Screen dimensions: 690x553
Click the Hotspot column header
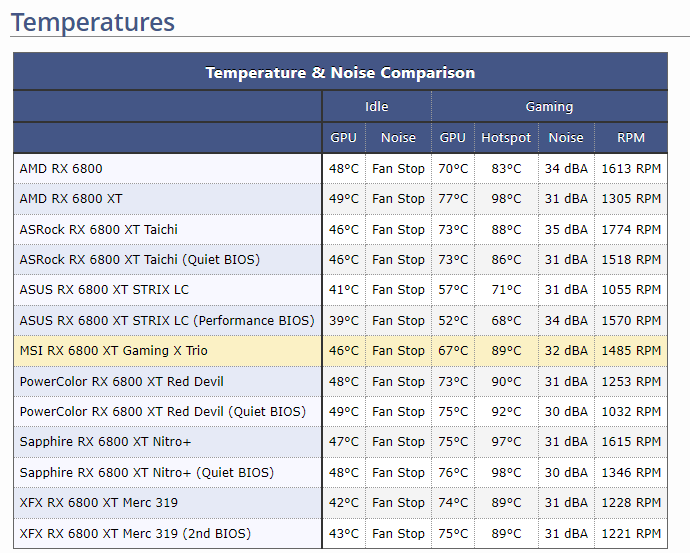point(506,137)
